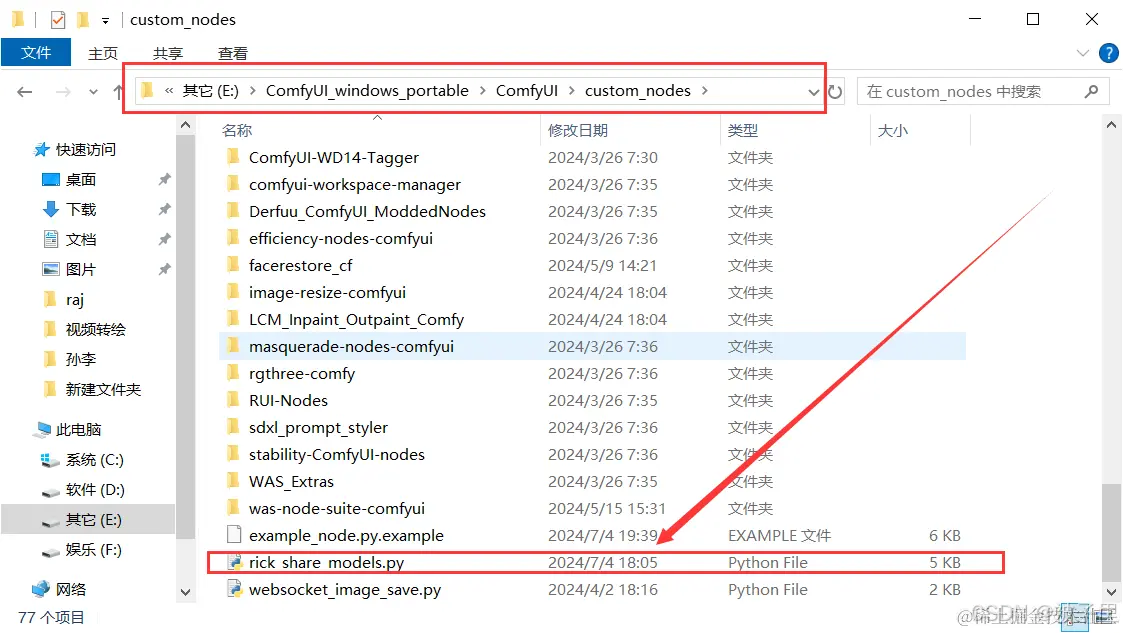
Task: Click ComfyUI_windows_portable breadcrumb in the address bar
Action: pos(367,91)
